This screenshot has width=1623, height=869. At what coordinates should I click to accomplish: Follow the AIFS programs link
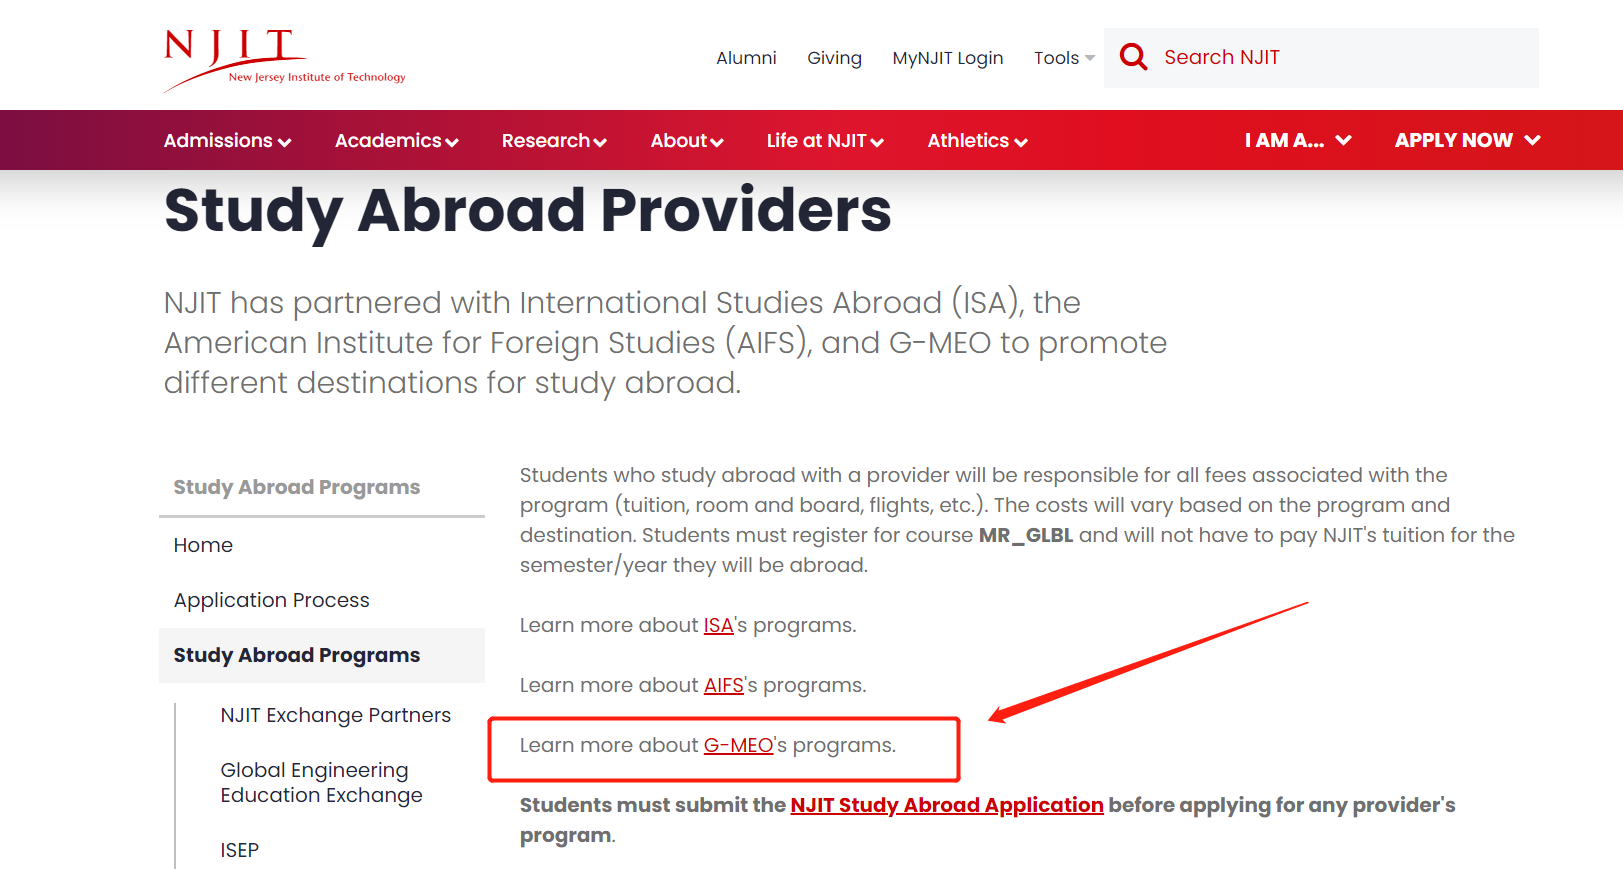tap(723, 686)
